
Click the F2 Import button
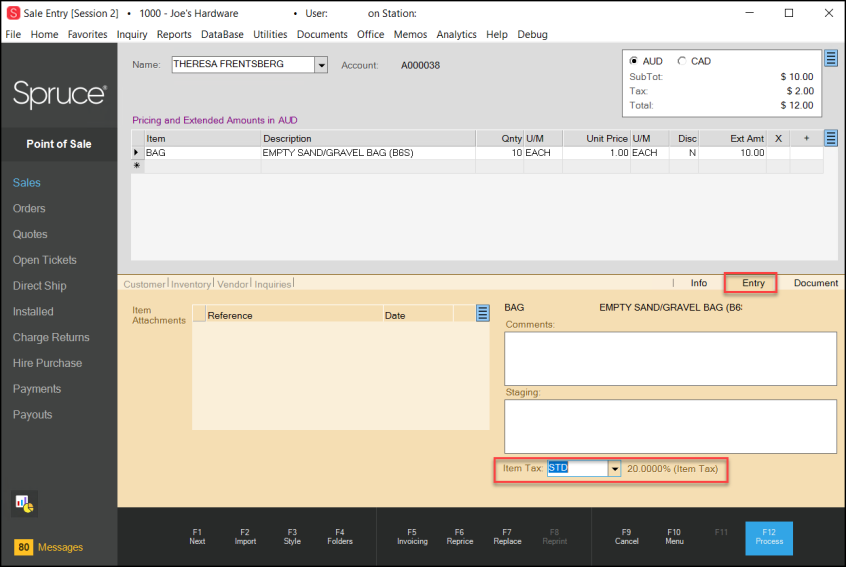tap(245, 537)
